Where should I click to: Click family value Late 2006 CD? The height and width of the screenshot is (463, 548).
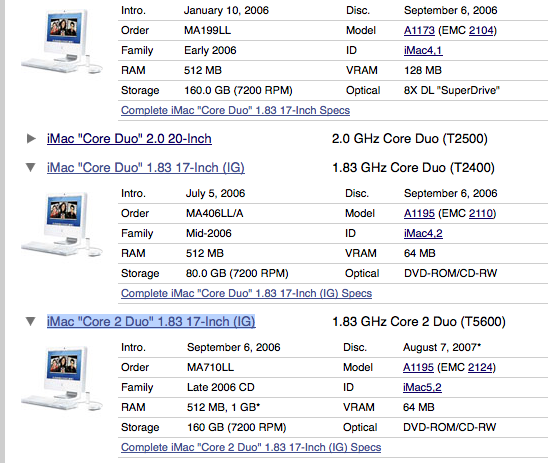pos(221,388)
